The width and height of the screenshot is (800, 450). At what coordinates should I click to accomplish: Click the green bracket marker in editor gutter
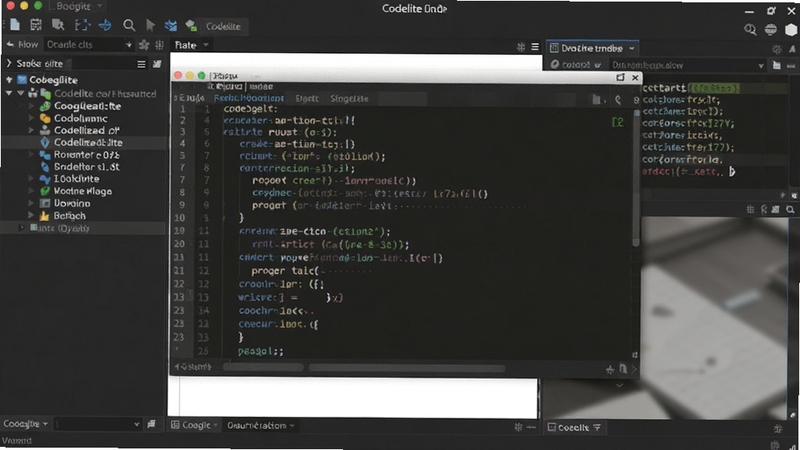click(617, 122)
